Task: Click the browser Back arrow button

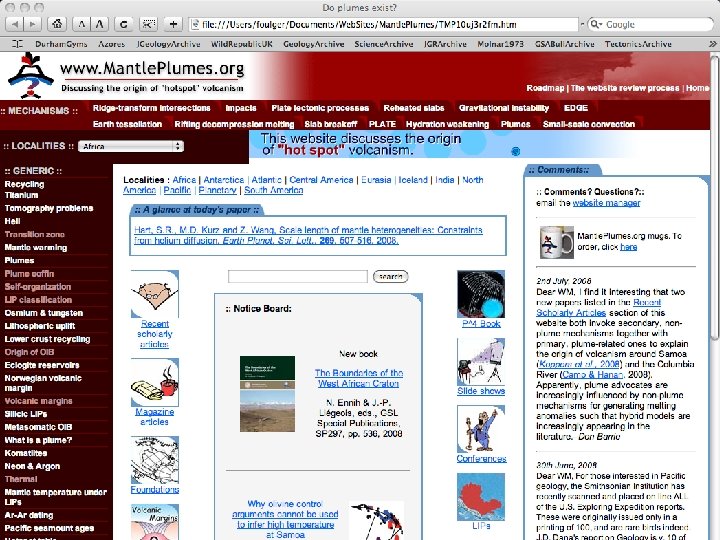Action: tap(15, 24)
